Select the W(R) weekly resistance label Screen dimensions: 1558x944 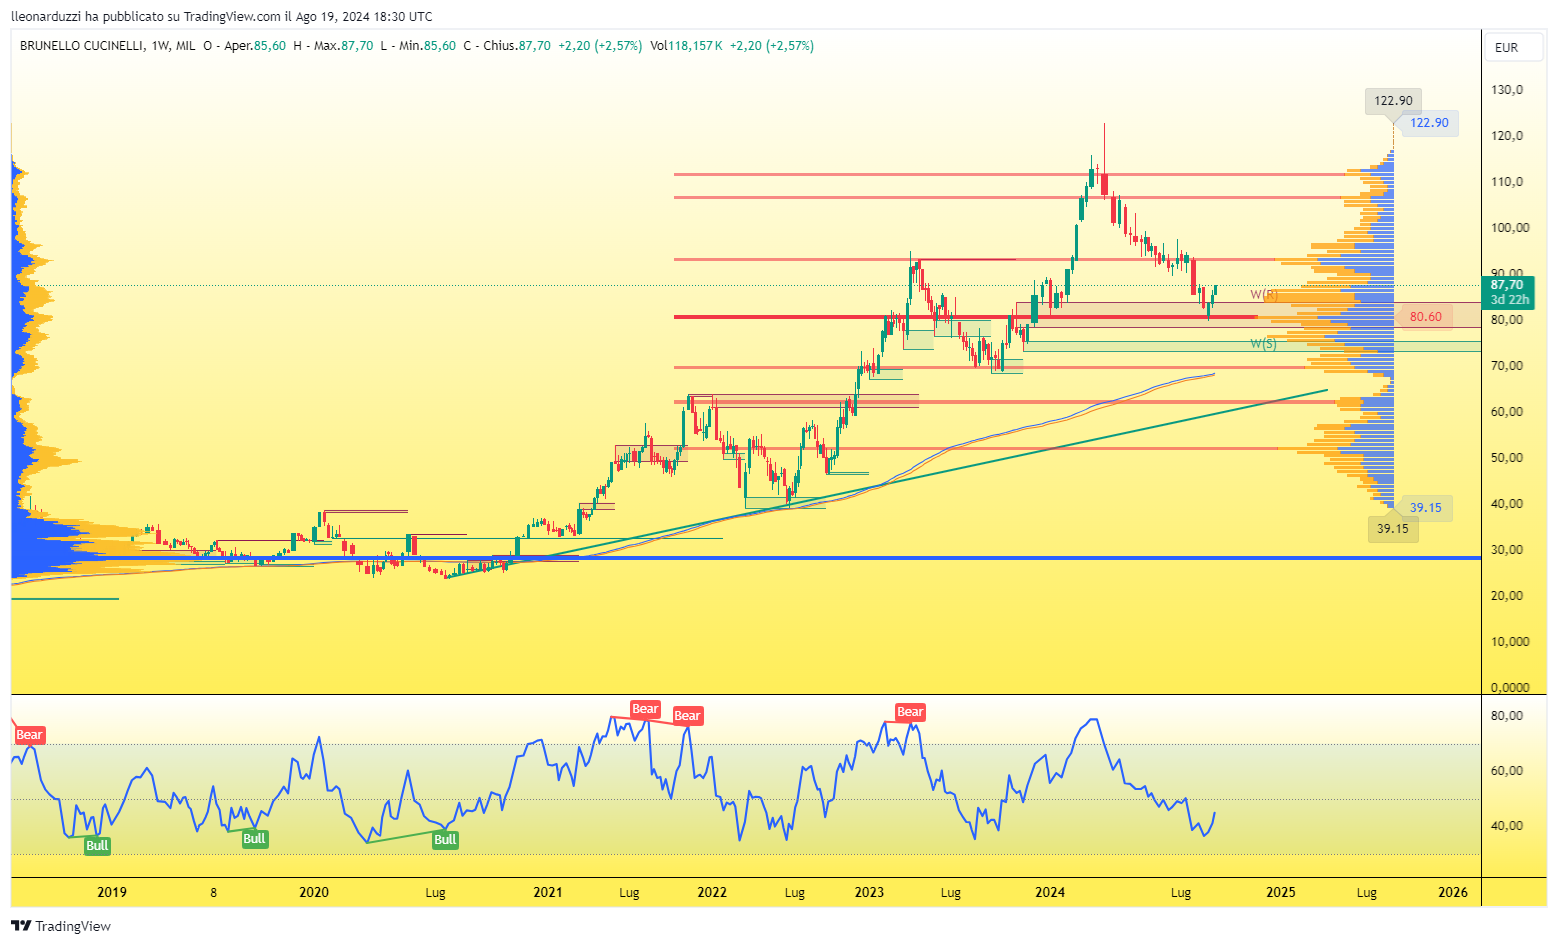tap(1264, 295)
